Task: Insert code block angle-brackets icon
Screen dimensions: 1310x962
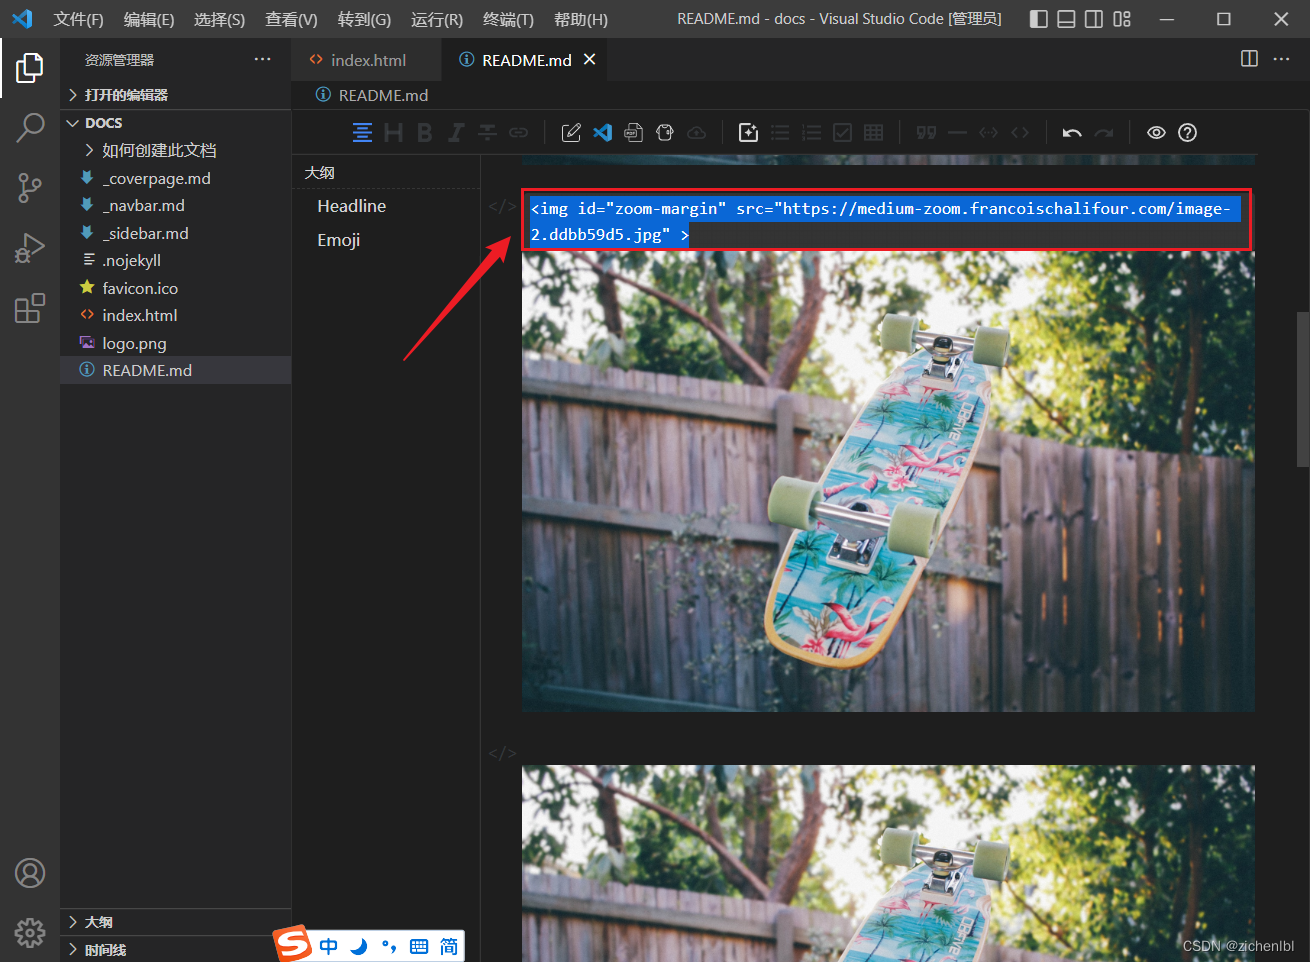Action: click(1020, 133)
